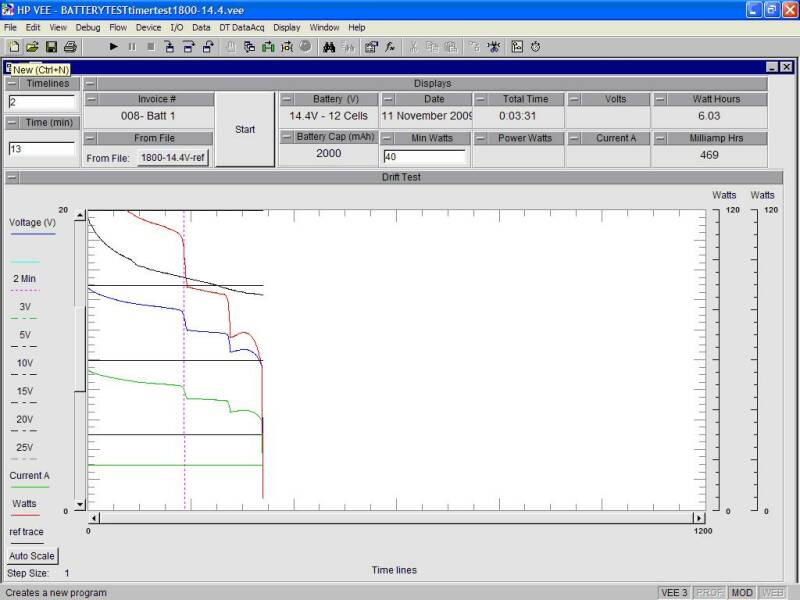Screen dimensions: 800x600
Task: Open the DT DataAcq menu
Action: (242, 28)
